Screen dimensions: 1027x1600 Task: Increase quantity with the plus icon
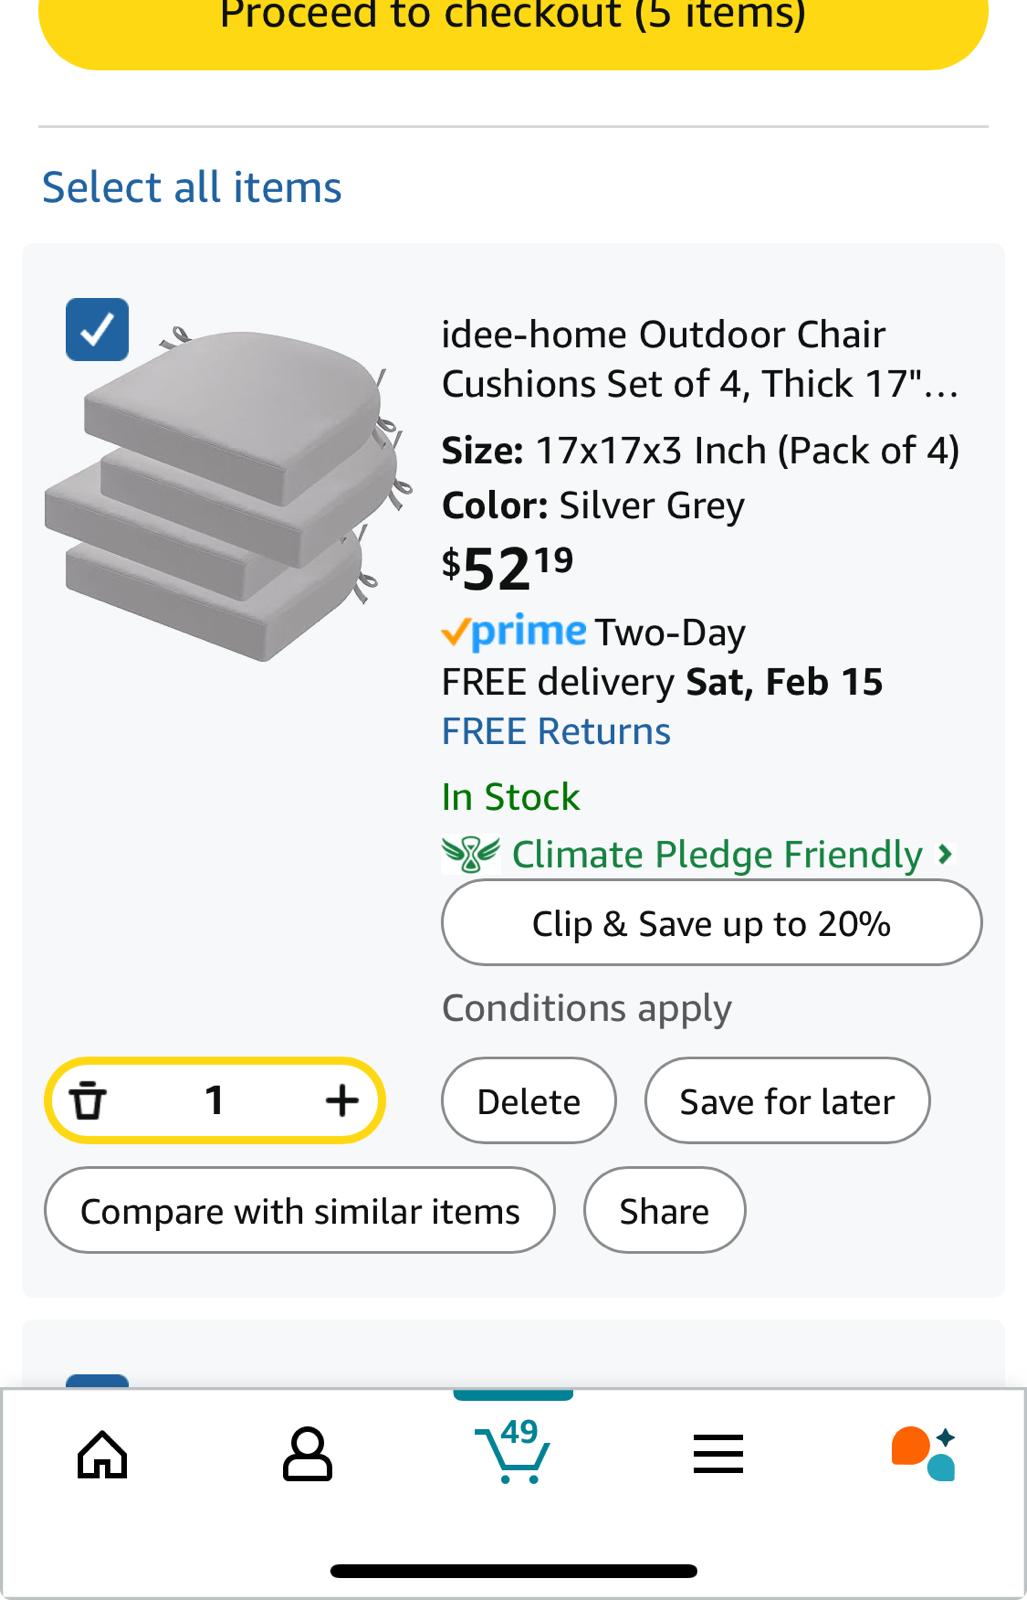point(342,1100)
